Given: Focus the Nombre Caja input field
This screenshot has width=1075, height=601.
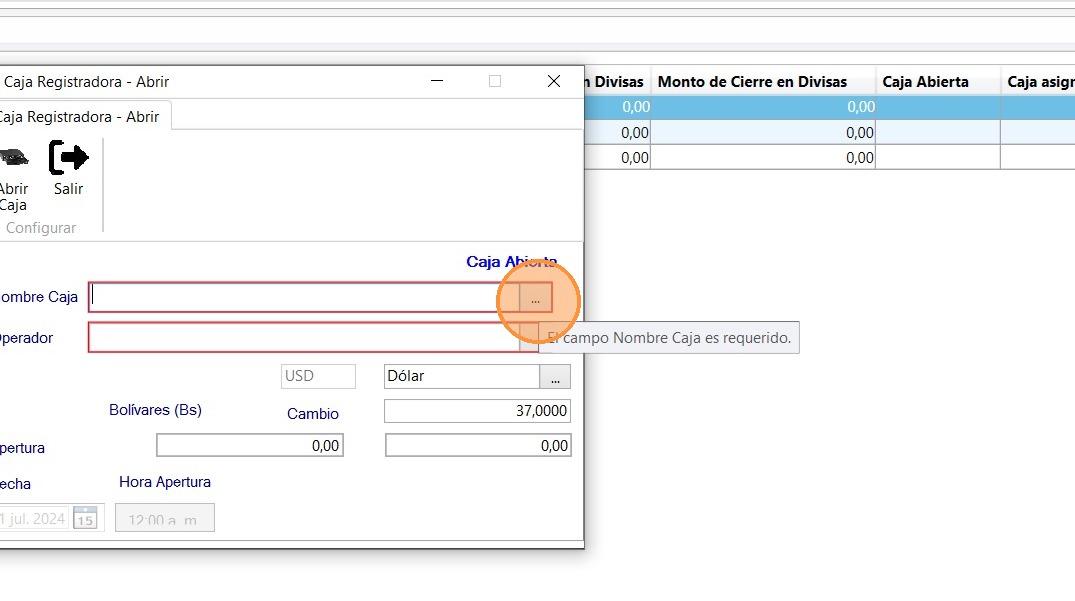Looking at the screenshot, I should pyautogui.click(x=304, y=297).
